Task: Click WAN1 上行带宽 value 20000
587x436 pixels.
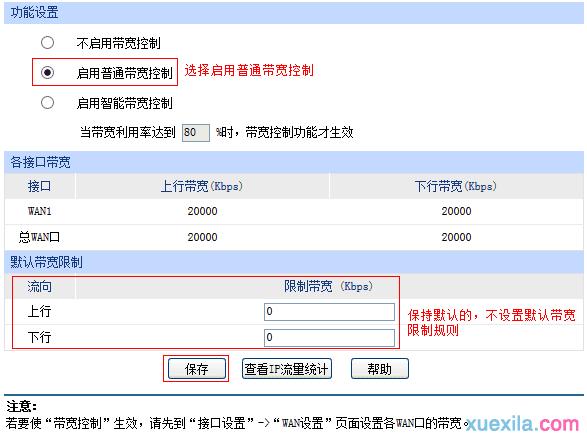Action: coord(203,211)
